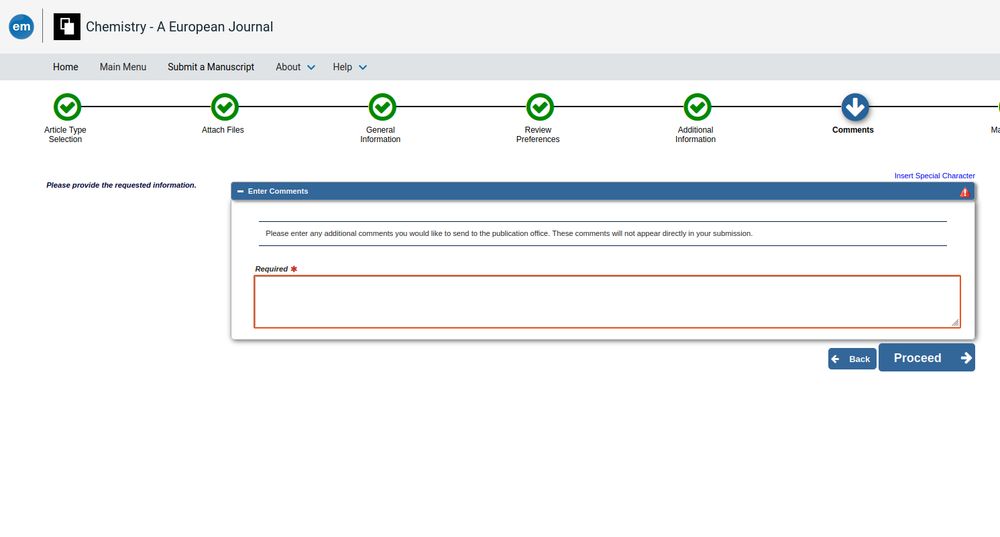Select the Article Type Selection step checkmark
The height and width of the screenshot is (537, 1000).
pos(67,107)
